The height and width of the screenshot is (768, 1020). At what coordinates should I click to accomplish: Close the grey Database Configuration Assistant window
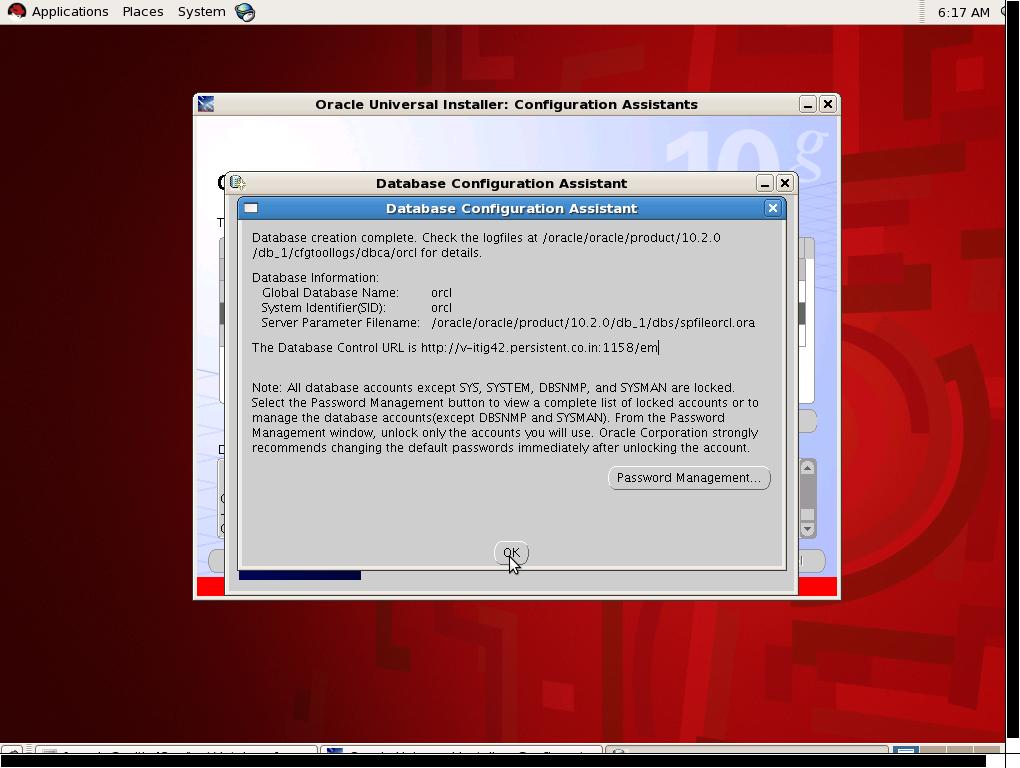tap(785, 183)
